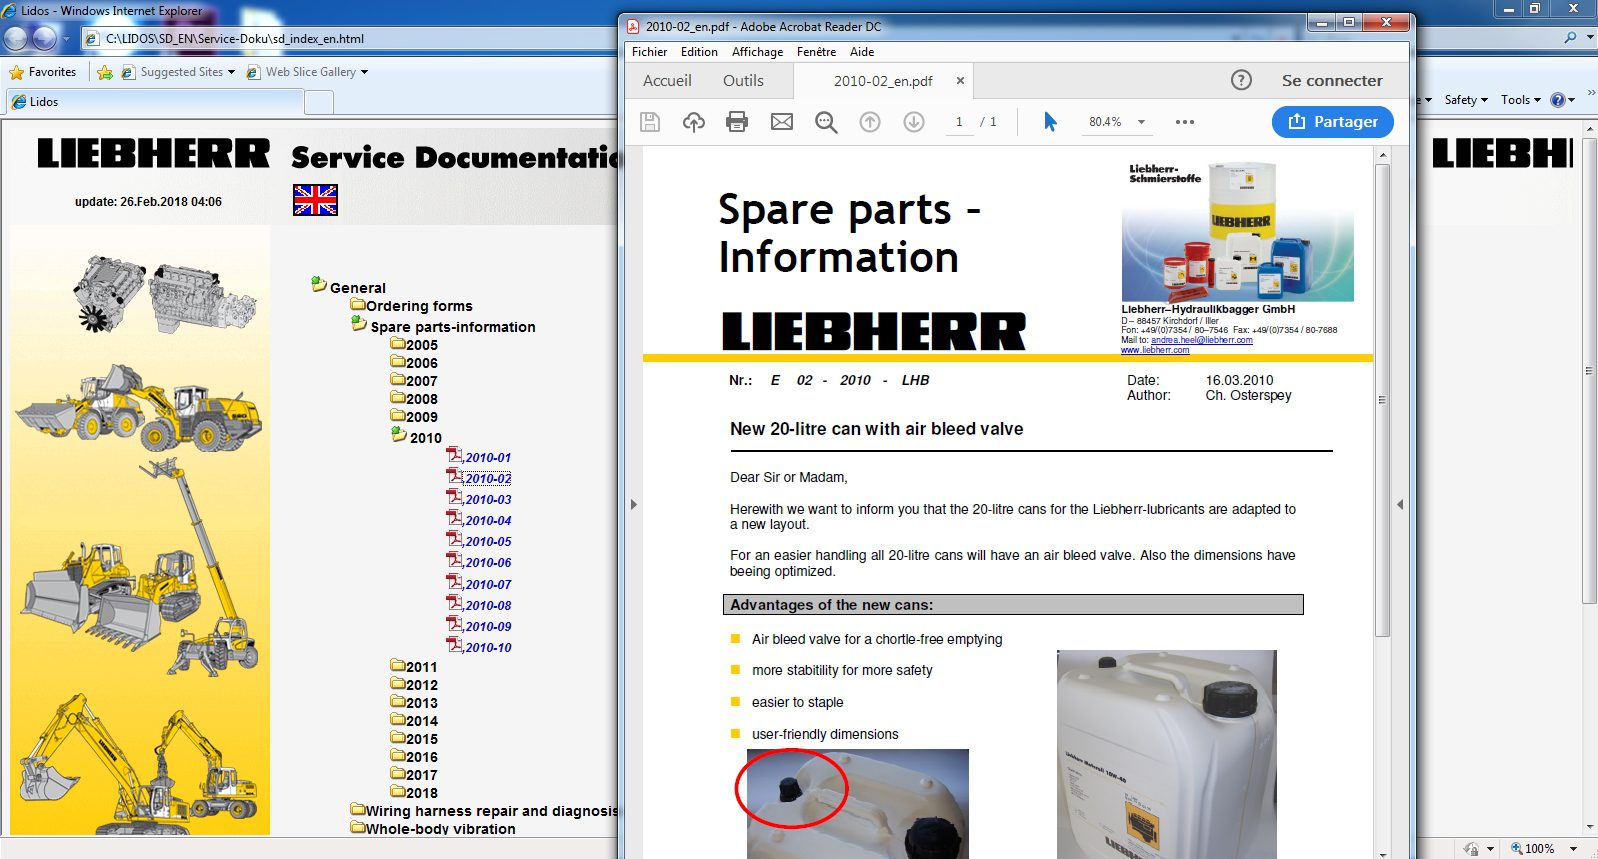Viewport: 1598px width, 859px height.
Task: Select the Lidos tab in Internet Explorer
Action: pos(154,101)
